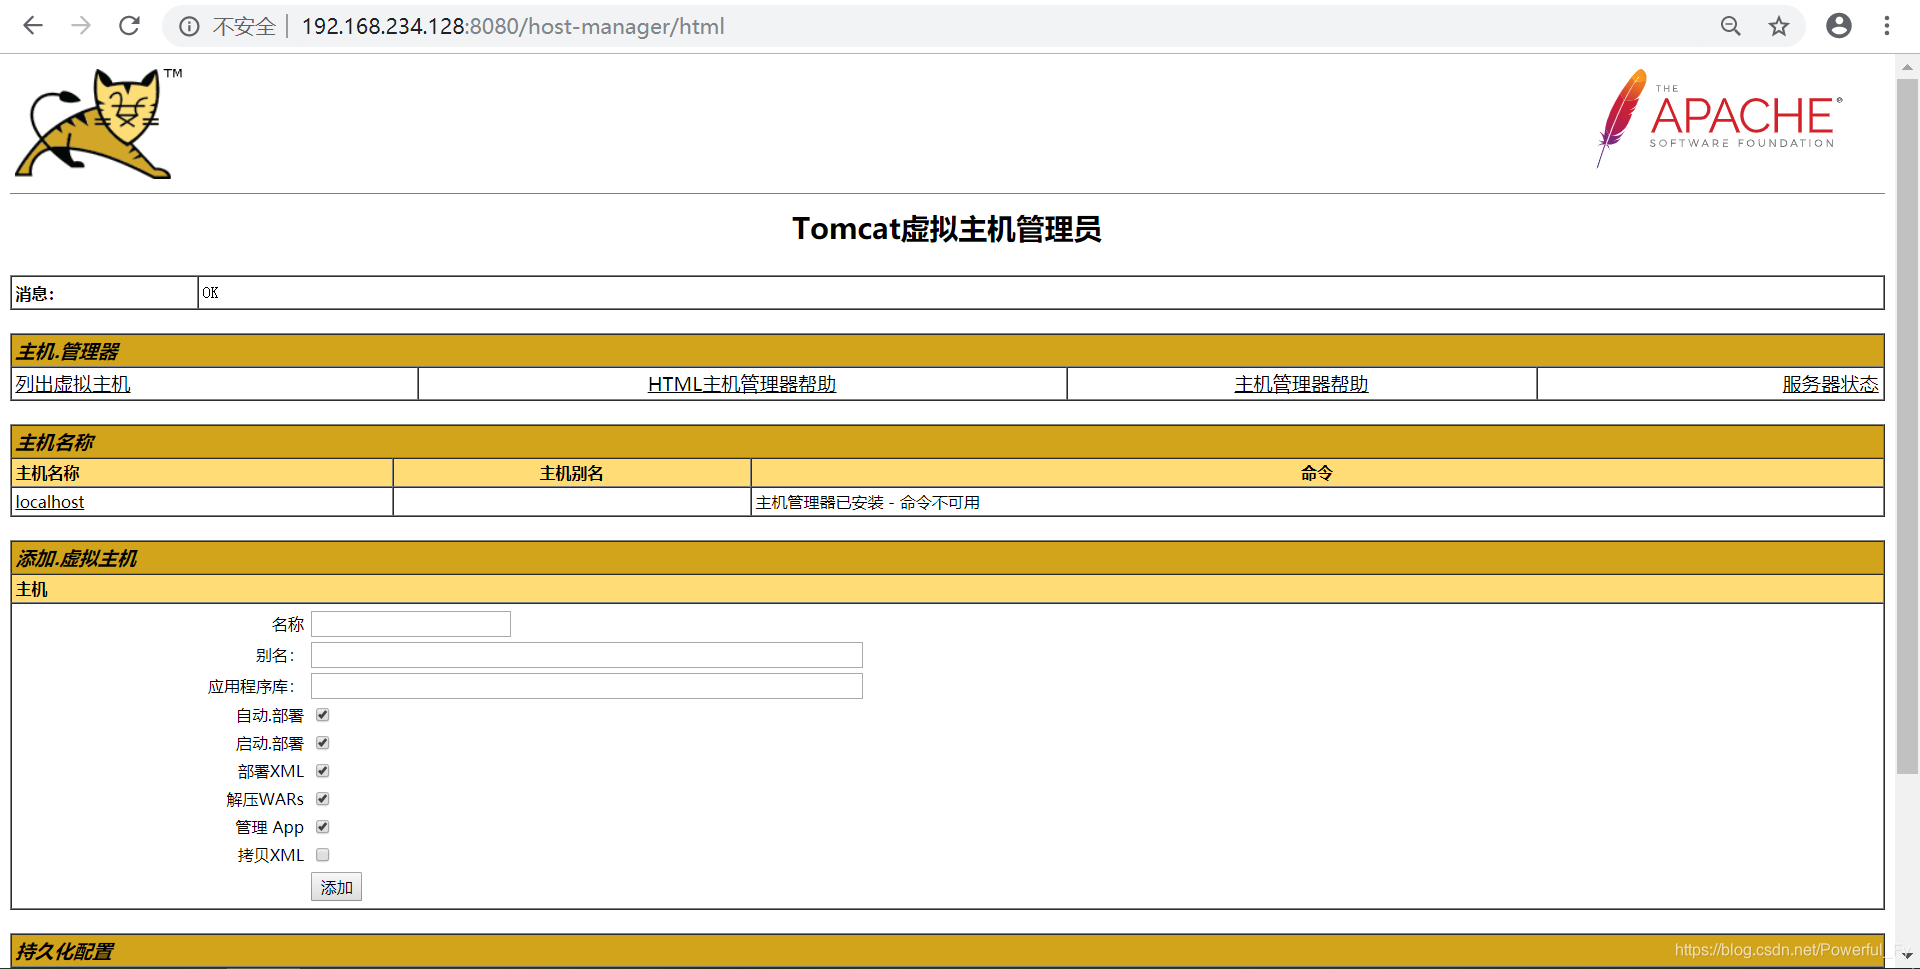This screenshot has height=969, width=1920.
Task: Open the localhost host link
Action: click(50, 502)
